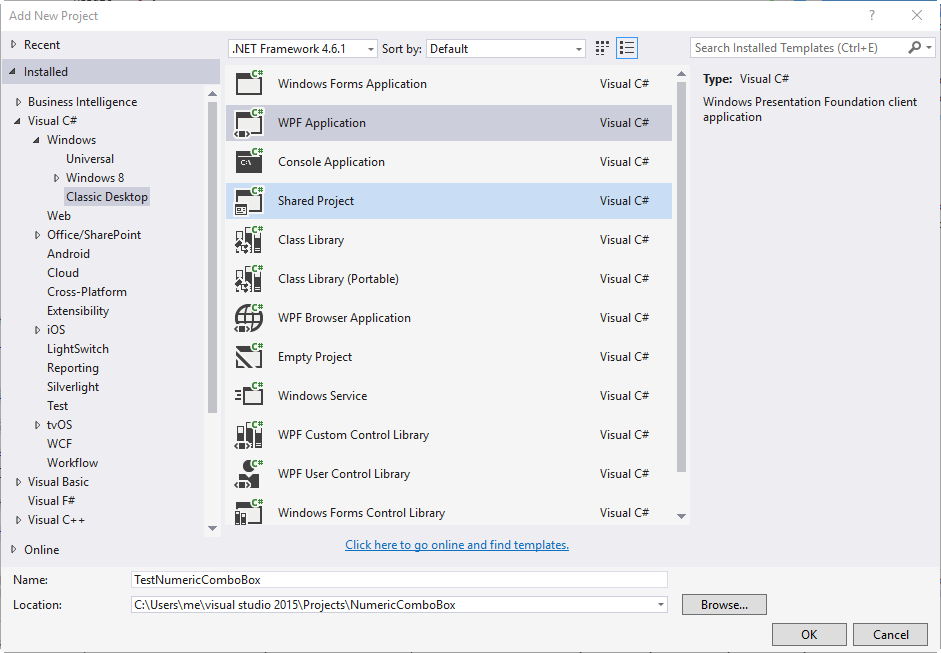Expand the Business Intelligence node
The height and width of the screenshot is (653, 941).
coord(17,101)
